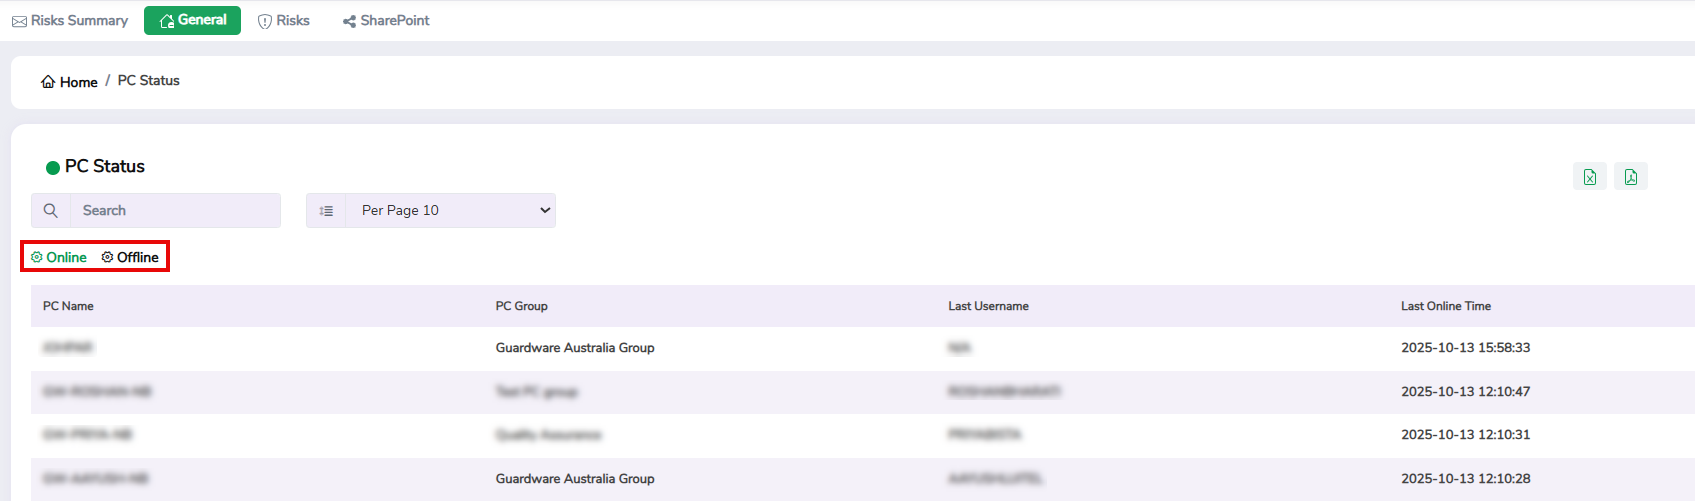Screen dimensions: 1695x501
Task: Click the green PC Status indicator dot
Action: [x=53, y=168]
